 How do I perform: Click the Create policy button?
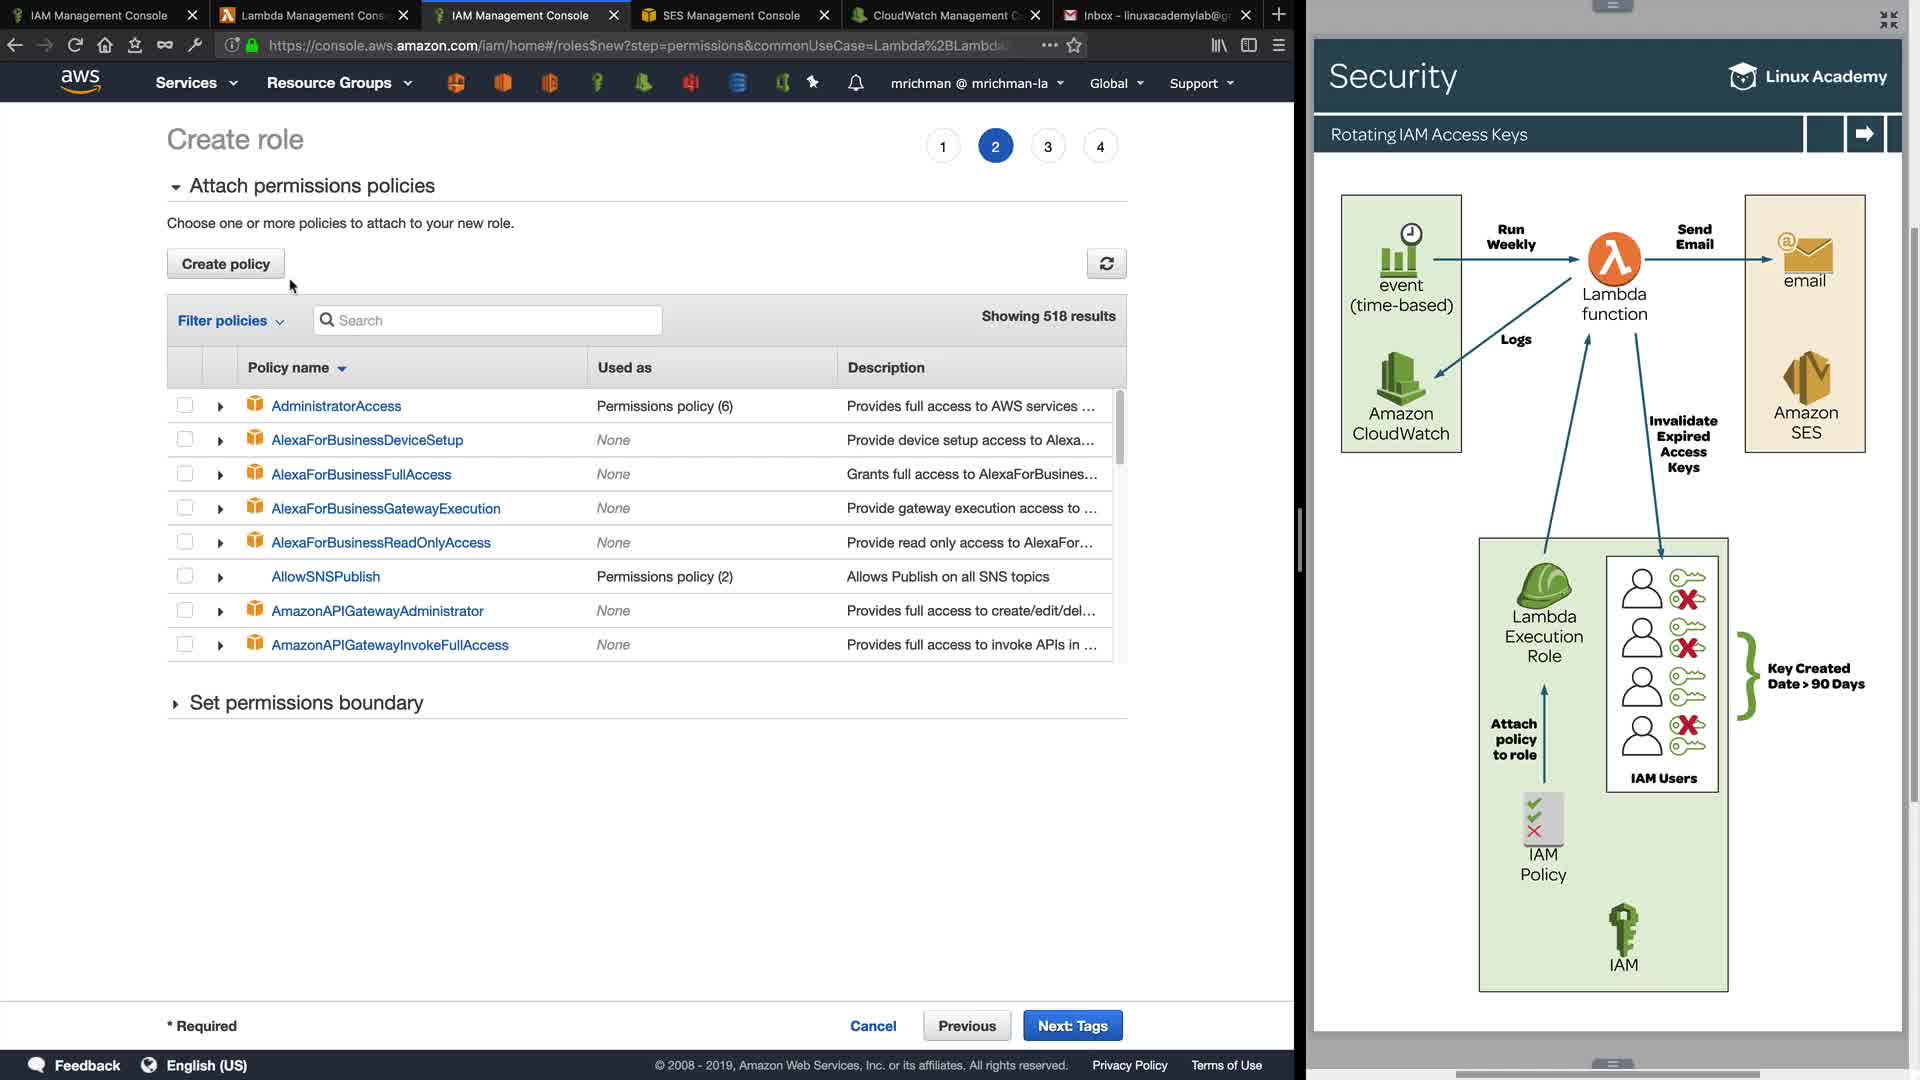[x=225, y=264]
